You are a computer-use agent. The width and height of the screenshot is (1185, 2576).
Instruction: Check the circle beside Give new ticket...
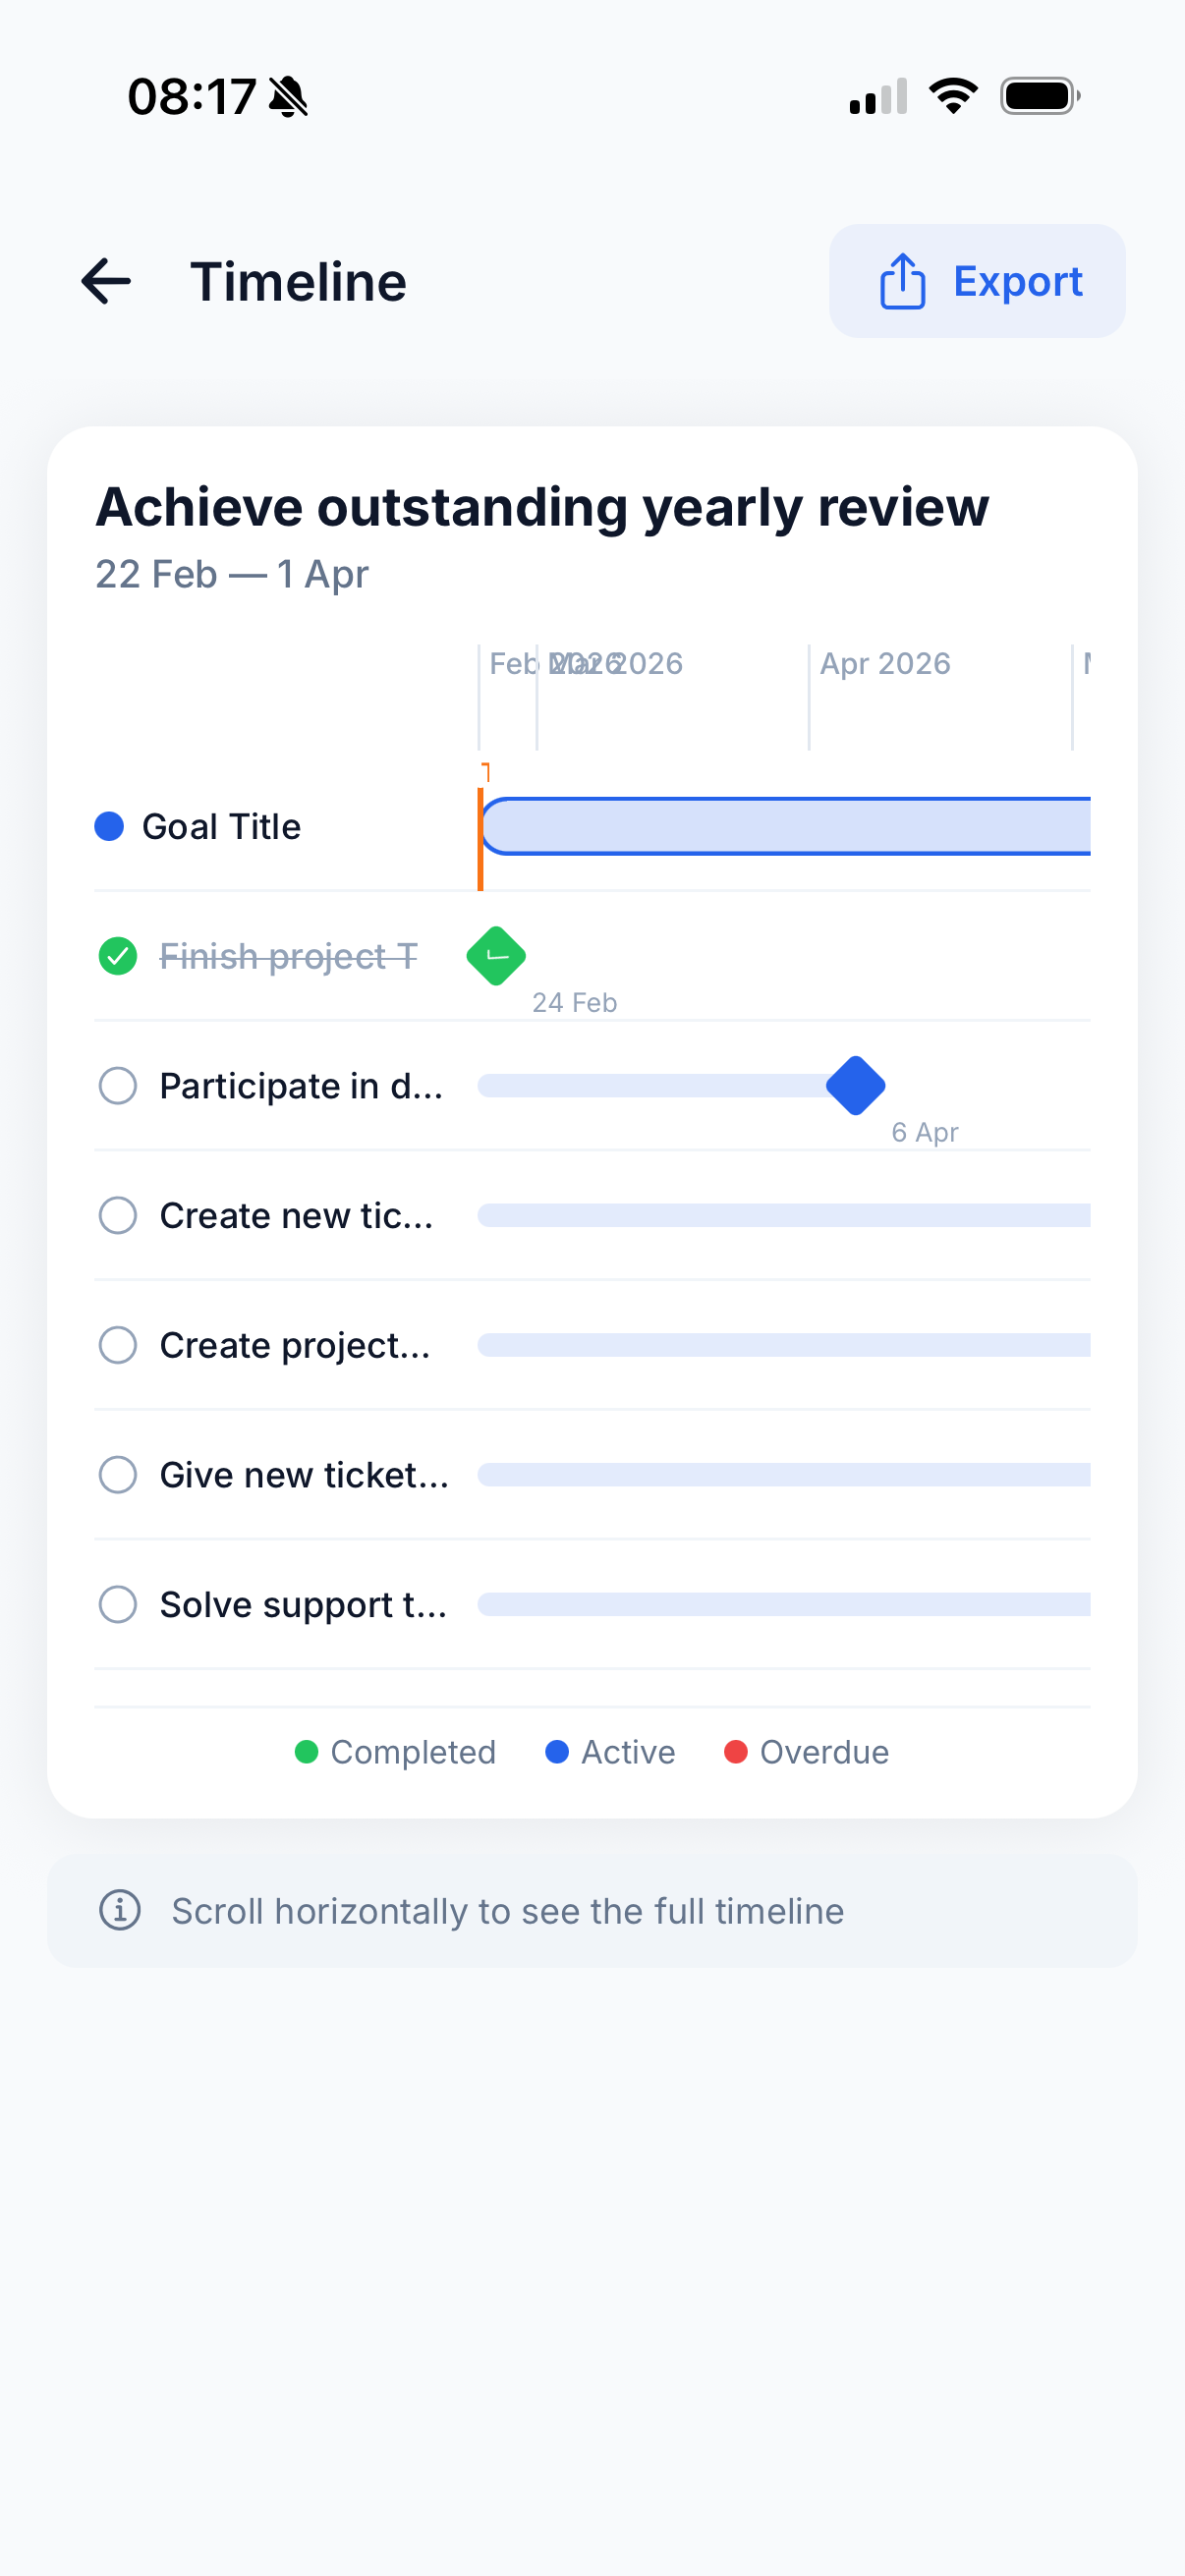pos(117,1474)
